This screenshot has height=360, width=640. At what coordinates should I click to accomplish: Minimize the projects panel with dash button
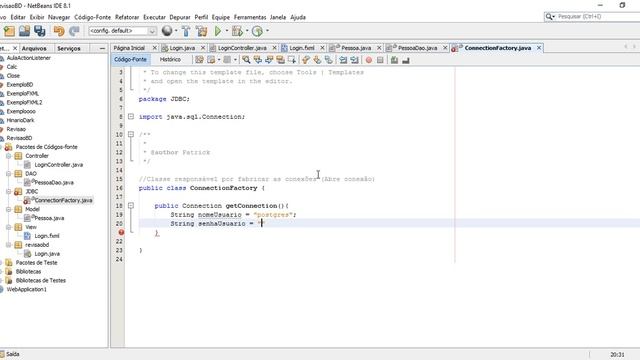pos(102,48)
